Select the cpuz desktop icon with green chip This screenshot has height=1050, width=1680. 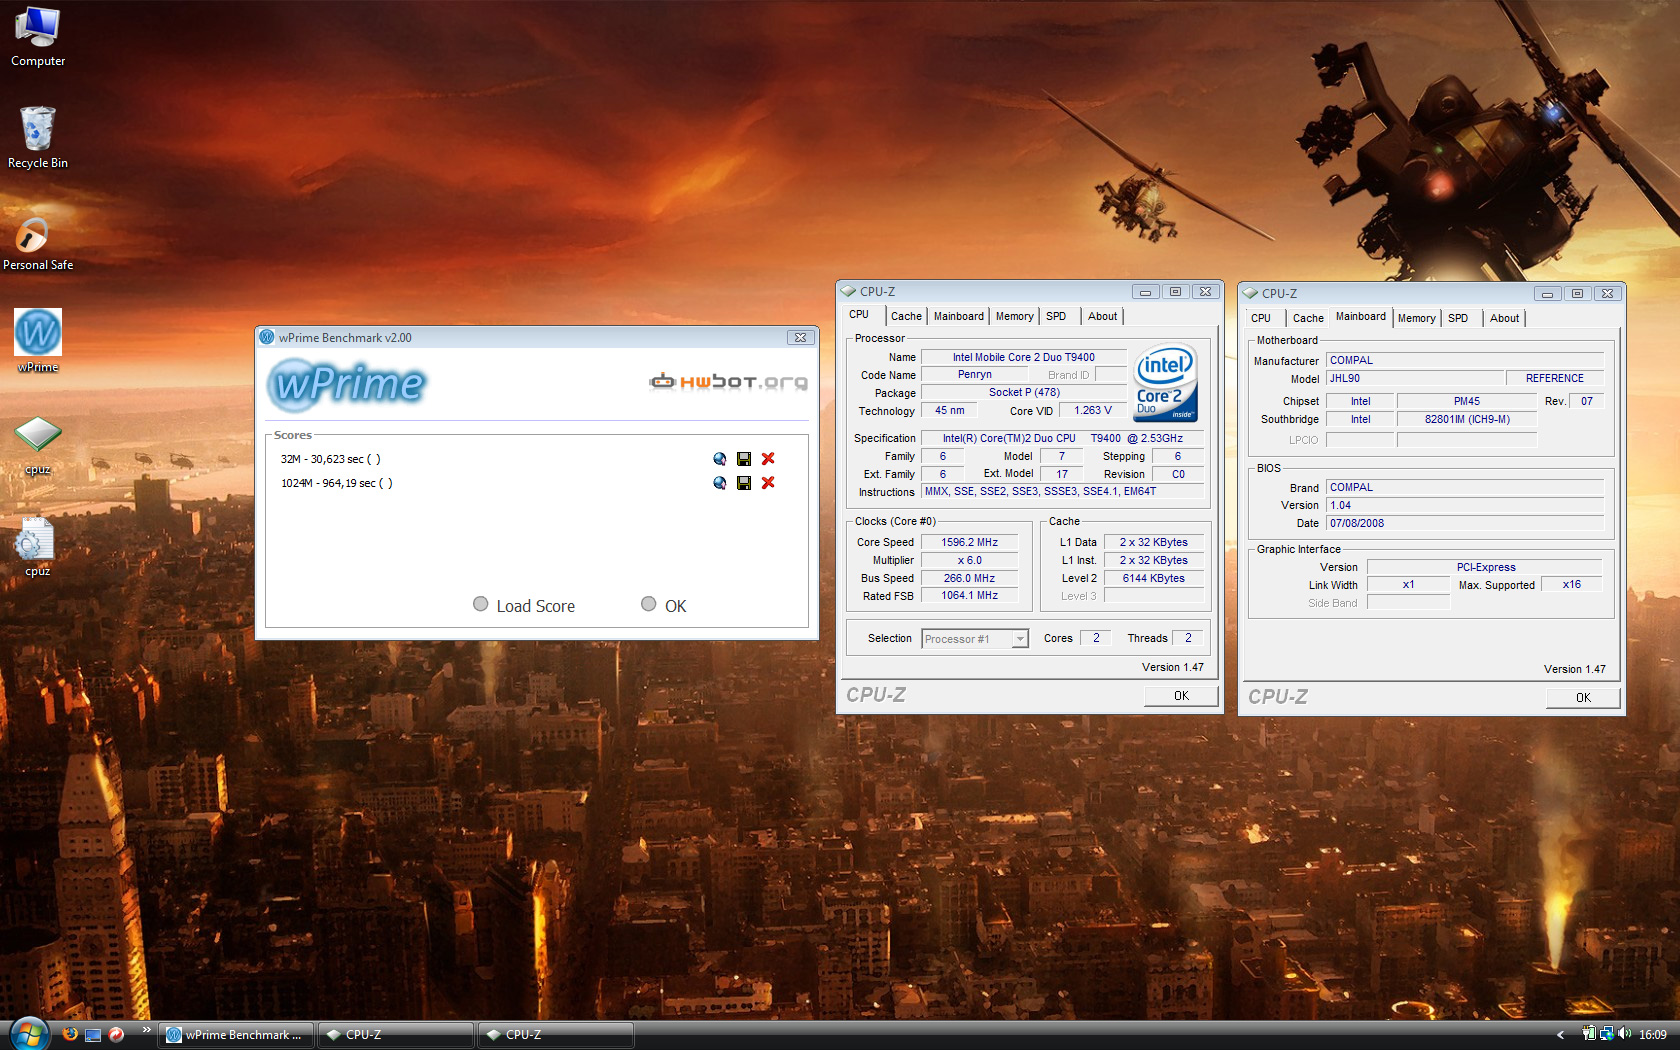click(x=38, y=445)
